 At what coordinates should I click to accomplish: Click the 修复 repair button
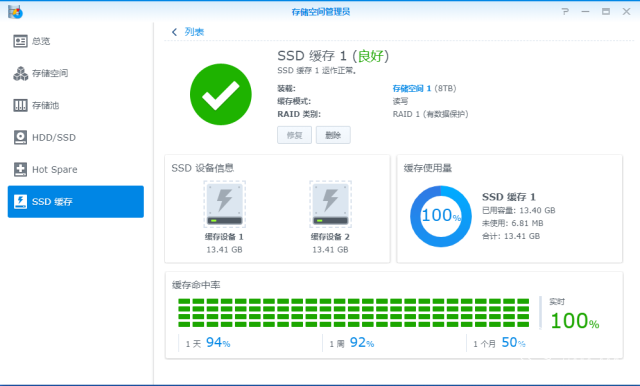[x=294, y=135]
